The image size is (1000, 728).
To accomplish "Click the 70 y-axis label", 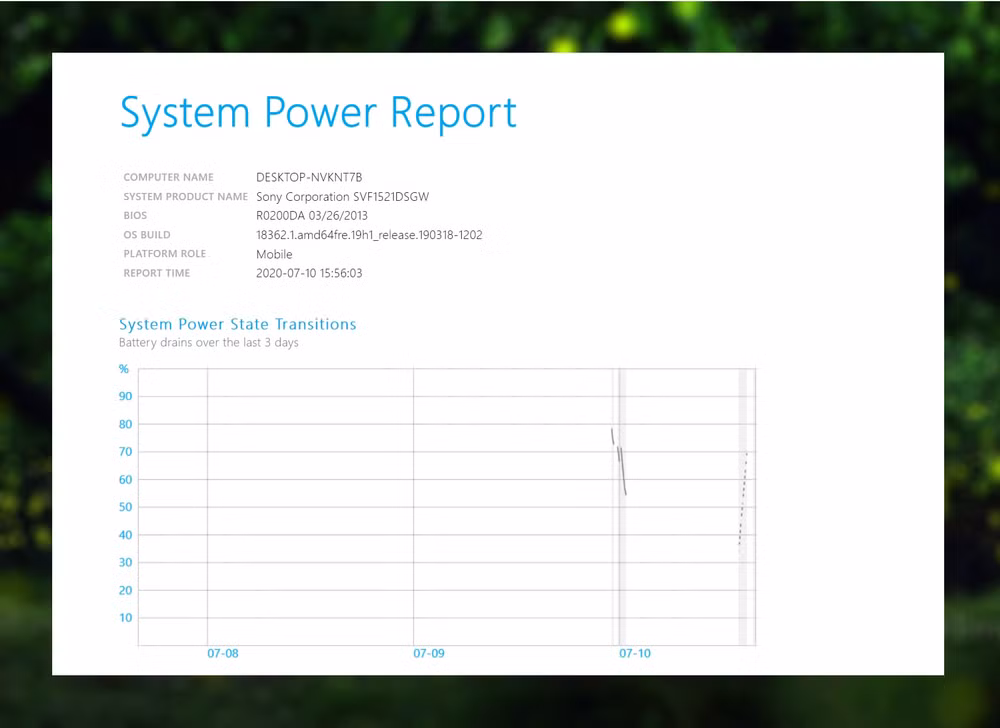I will click(x=126, y=452).
